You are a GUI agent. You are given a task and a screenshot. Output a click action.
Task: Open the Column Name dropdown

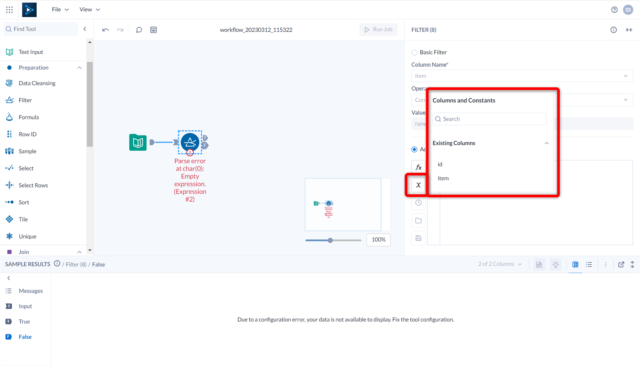[522, 76]
